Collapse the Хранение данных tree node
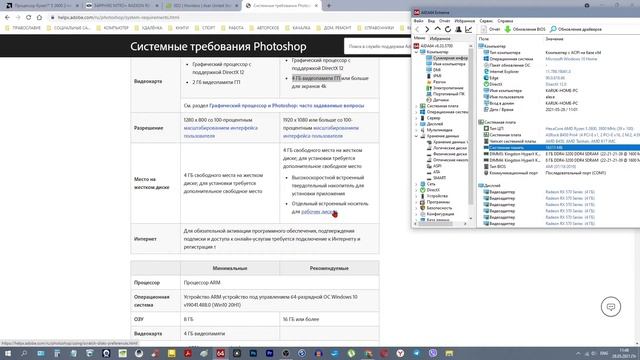640x360 pixels. point(417,136)
